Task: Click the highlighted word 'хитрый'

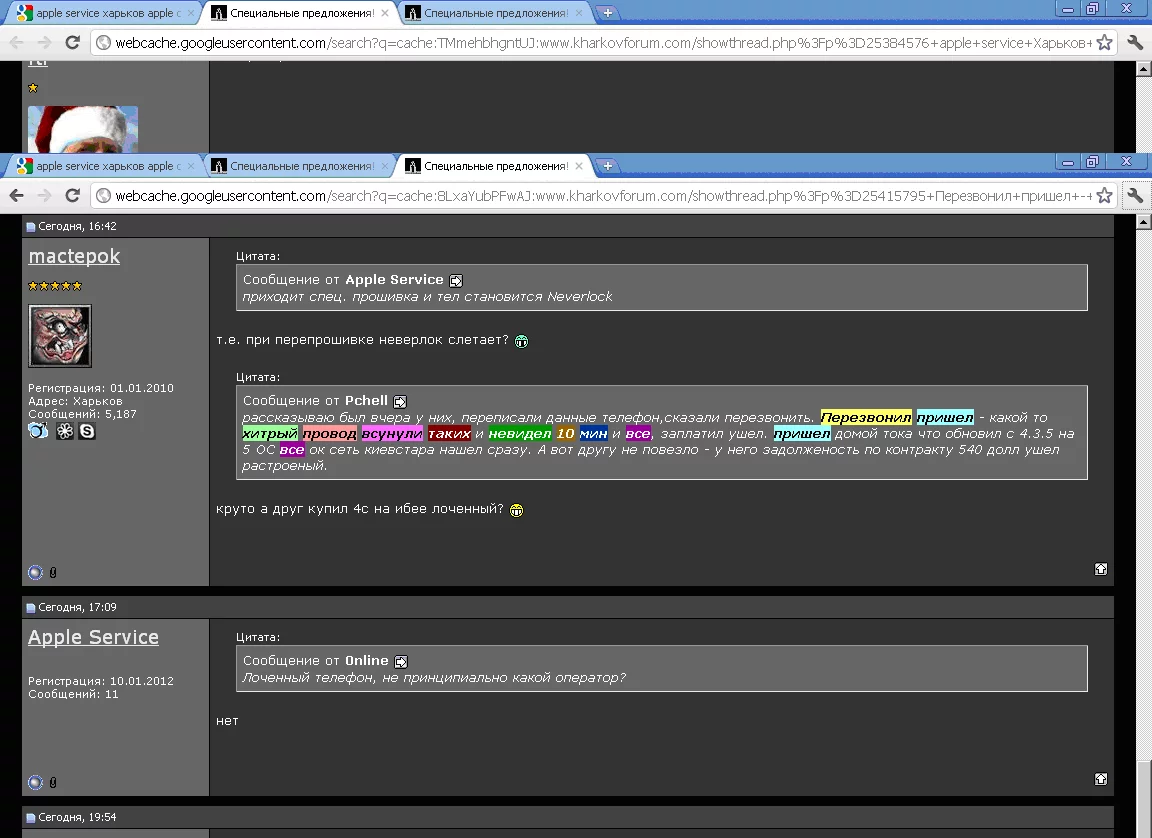Action: (x=270, y=433)
